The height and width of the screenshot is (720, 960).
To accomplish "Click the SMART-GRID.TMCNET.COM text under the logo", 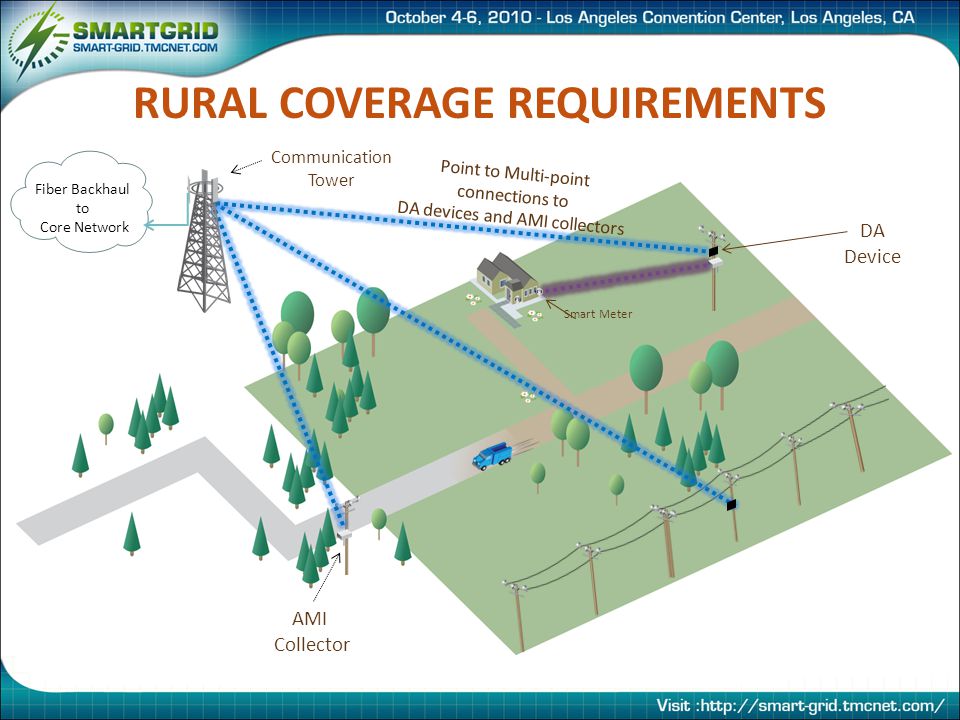I will coord(145,48).
